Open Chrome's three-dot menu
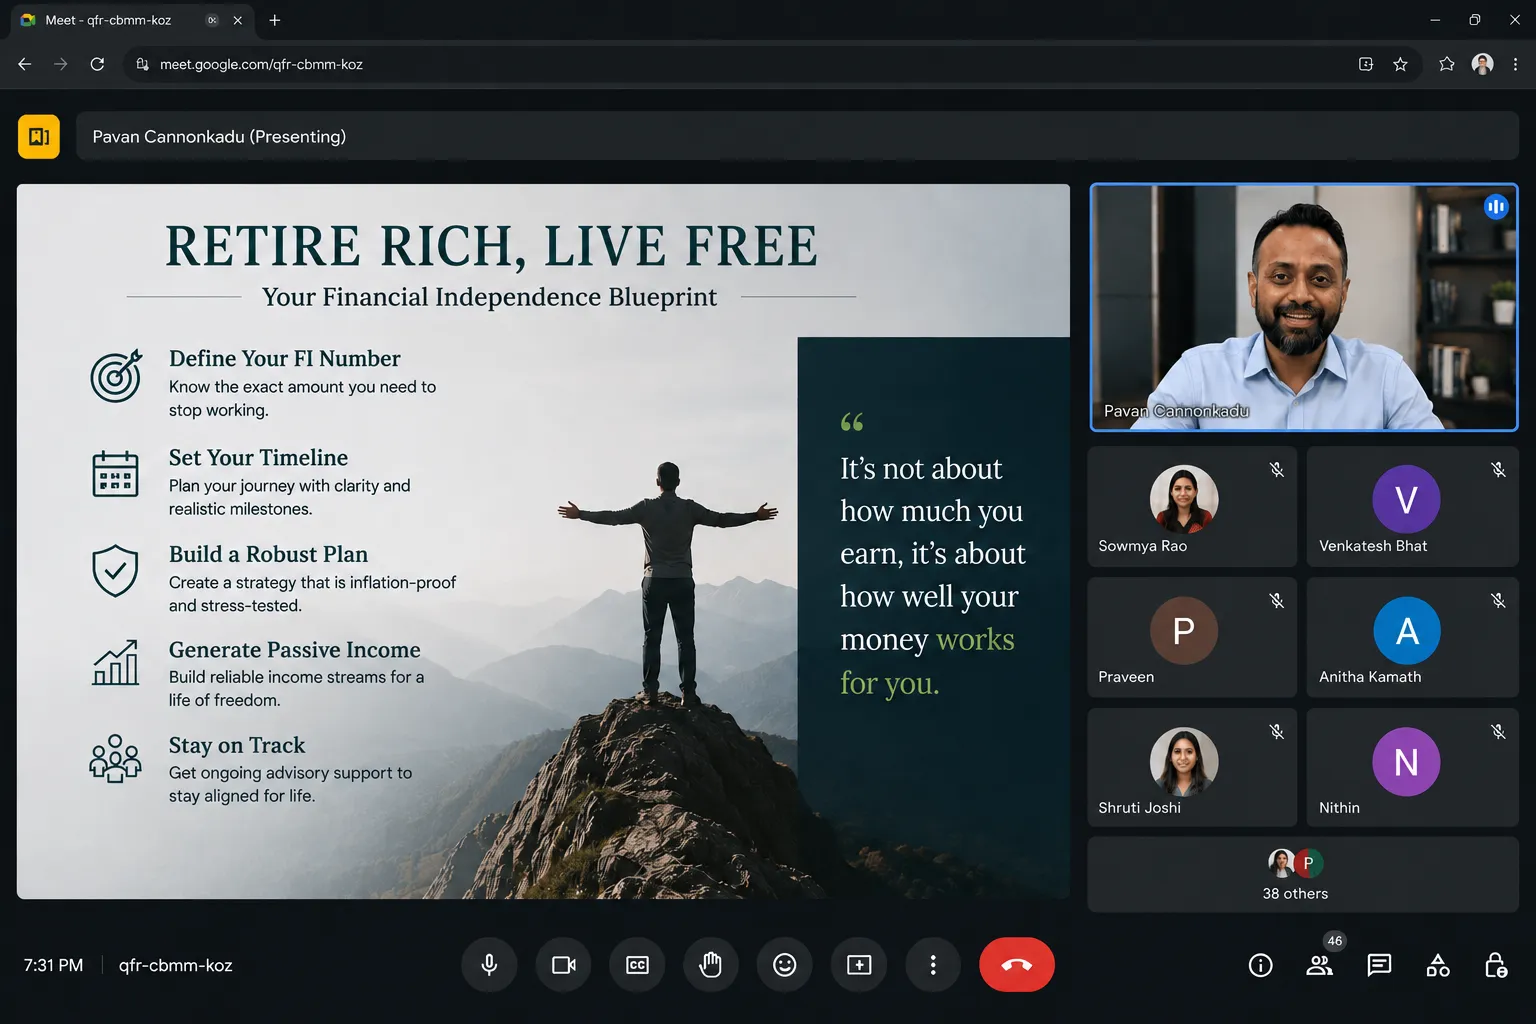Image resolution: width=1536 pixels, height=1024 pixels. [1516, 64]
